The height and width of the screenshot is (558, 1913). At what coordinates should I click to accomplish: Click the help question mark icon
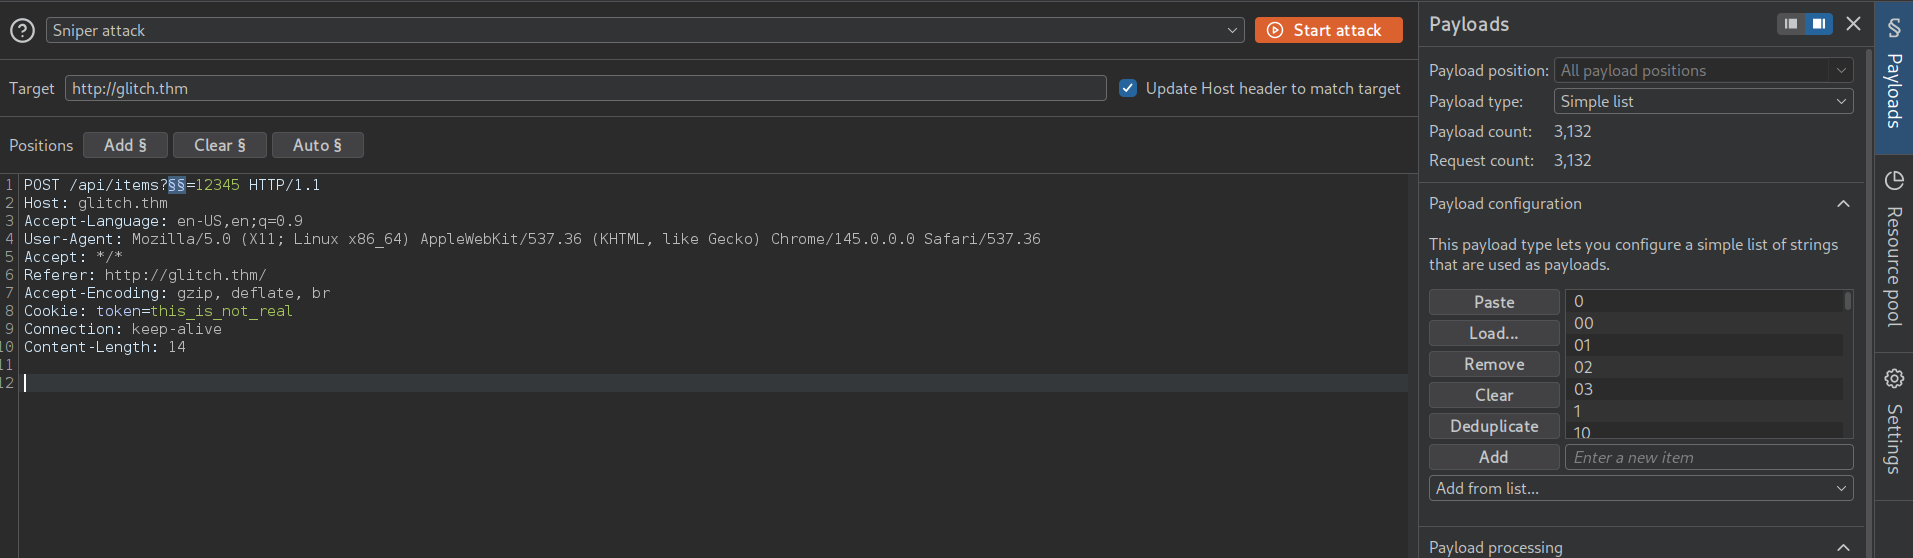22,31
